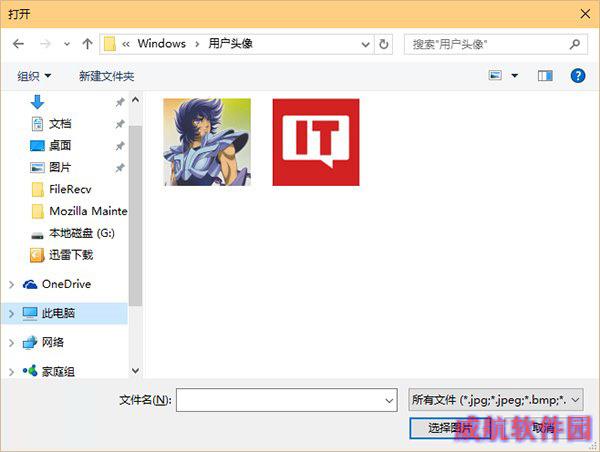Viewport: 600px width, 452px height.
Task: Click 新建文件夹 button
Action: [x=106, y=76]
